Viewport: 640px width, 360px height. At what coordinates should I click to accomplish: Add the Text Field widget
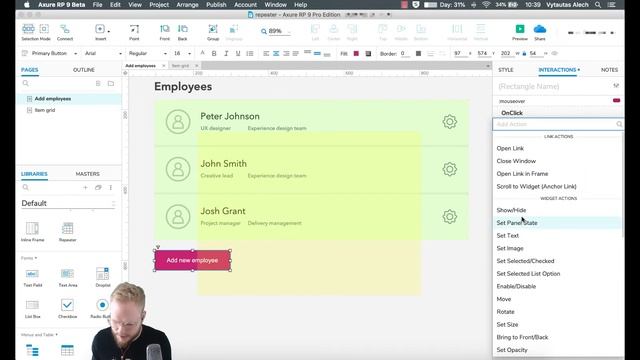click(32, 277)
